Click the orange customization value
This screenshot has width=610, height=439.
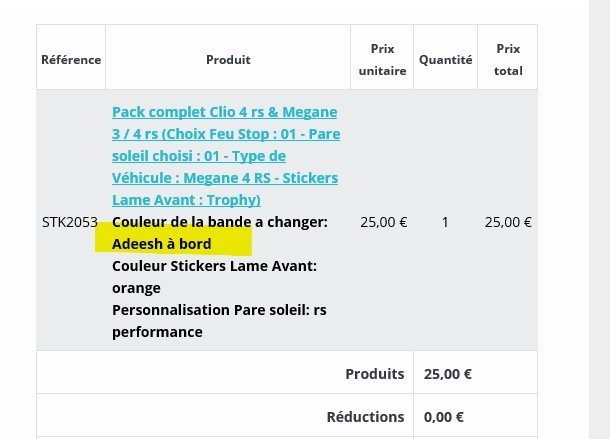[136, 288]
